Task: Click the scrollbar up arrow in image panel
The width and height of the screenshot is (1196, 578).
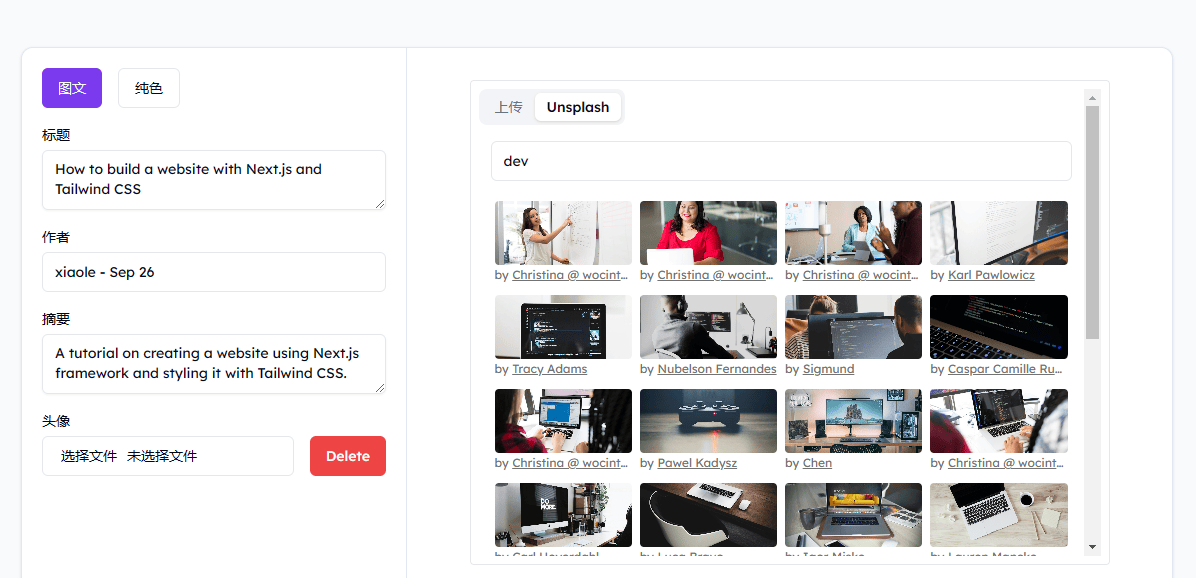Action: pos(1092,98)
